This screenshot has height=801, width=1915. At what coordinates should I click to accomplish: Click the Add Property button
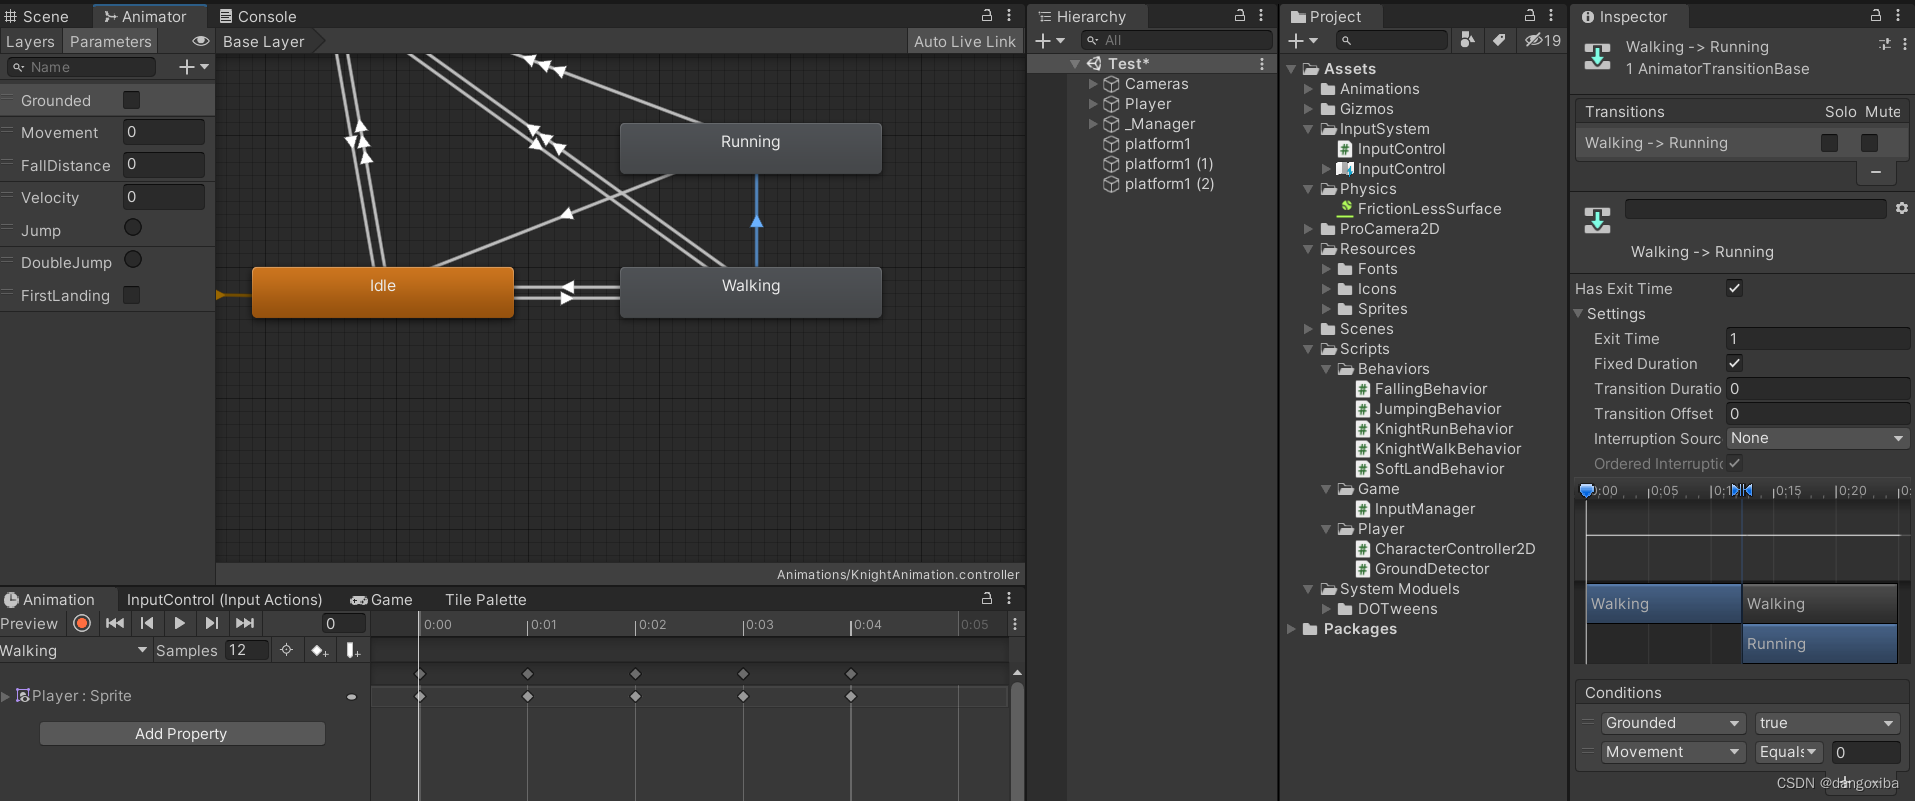[182, 734]
